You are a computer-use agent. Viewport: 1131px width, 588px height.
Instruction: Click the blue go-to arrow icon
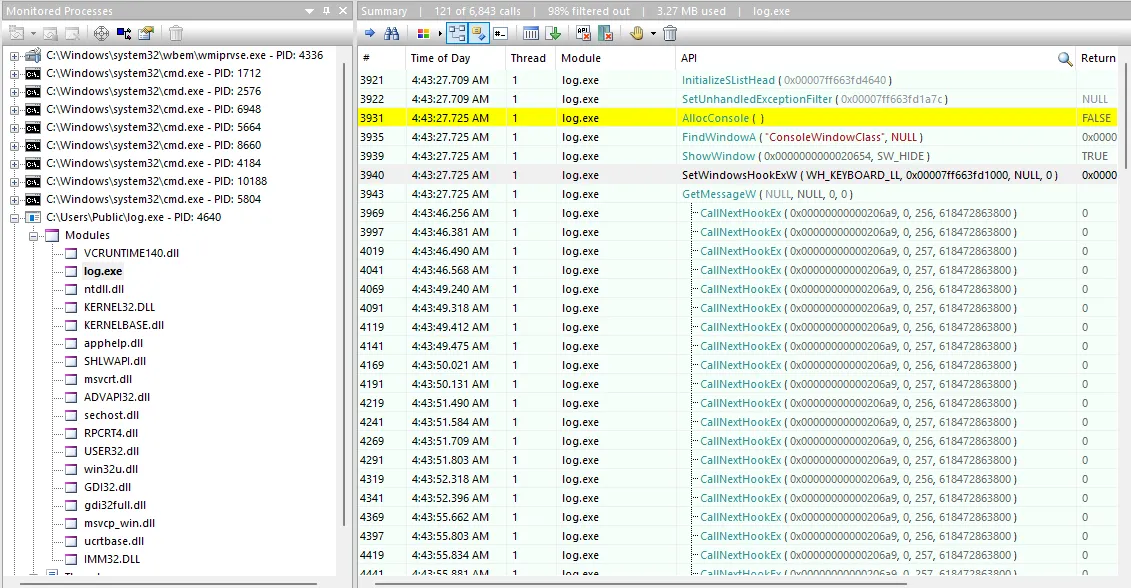(x=370, y=33)
